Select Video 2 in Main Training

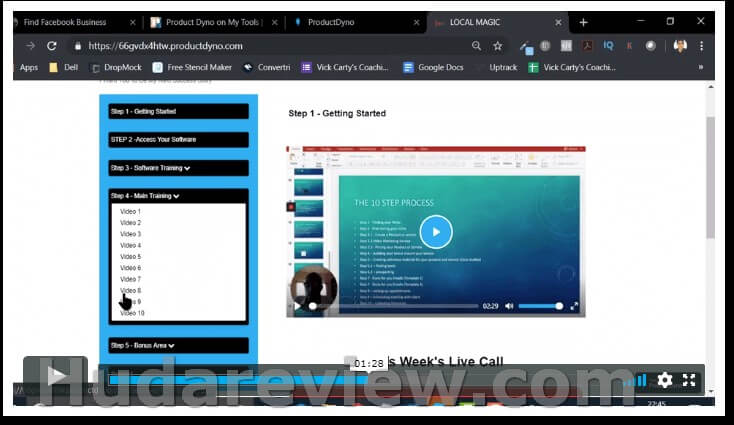pos(130,223)
